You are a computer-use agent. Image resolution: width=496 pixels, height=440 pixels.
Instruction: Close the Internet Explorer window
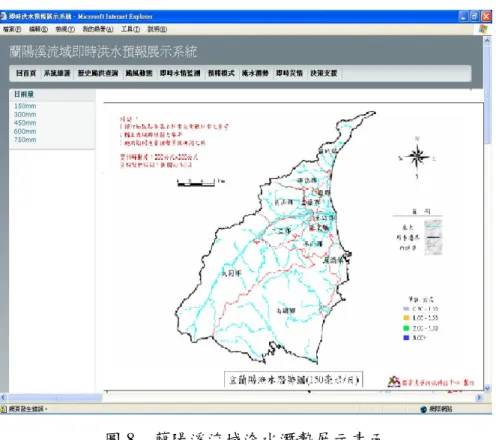486,16
